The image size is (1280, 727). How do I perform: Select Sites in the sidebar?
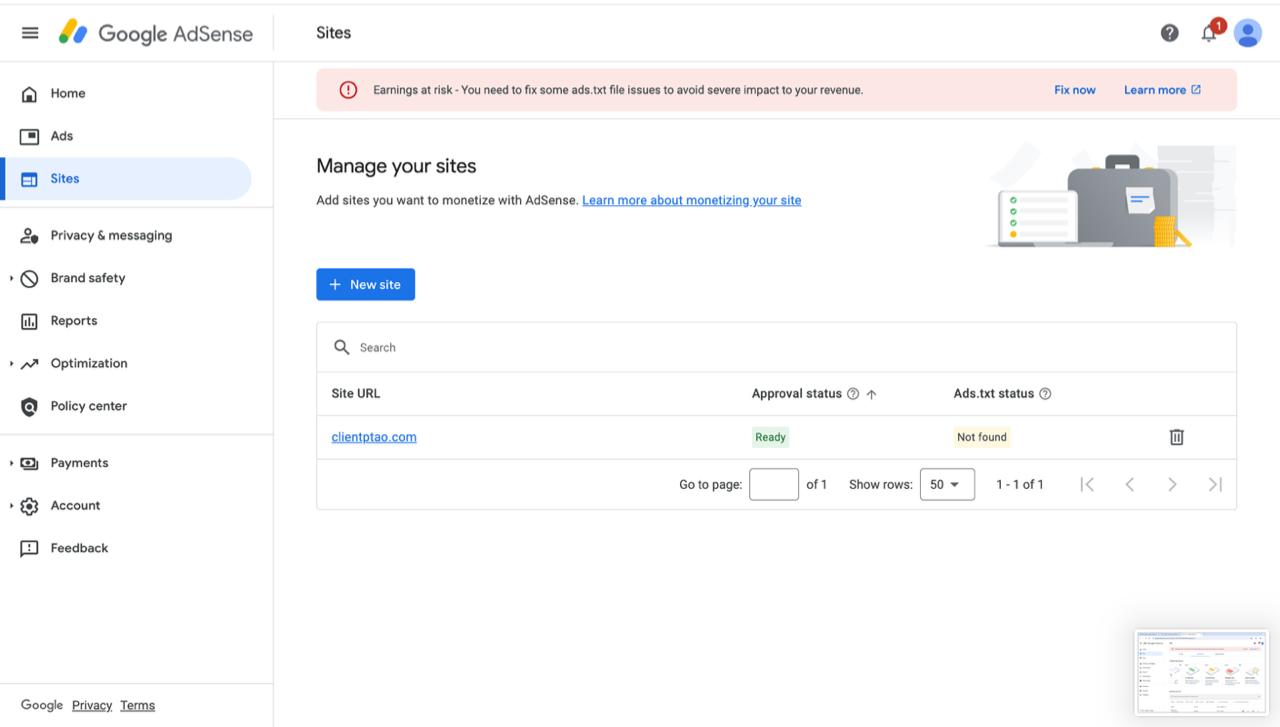point(126,179)
